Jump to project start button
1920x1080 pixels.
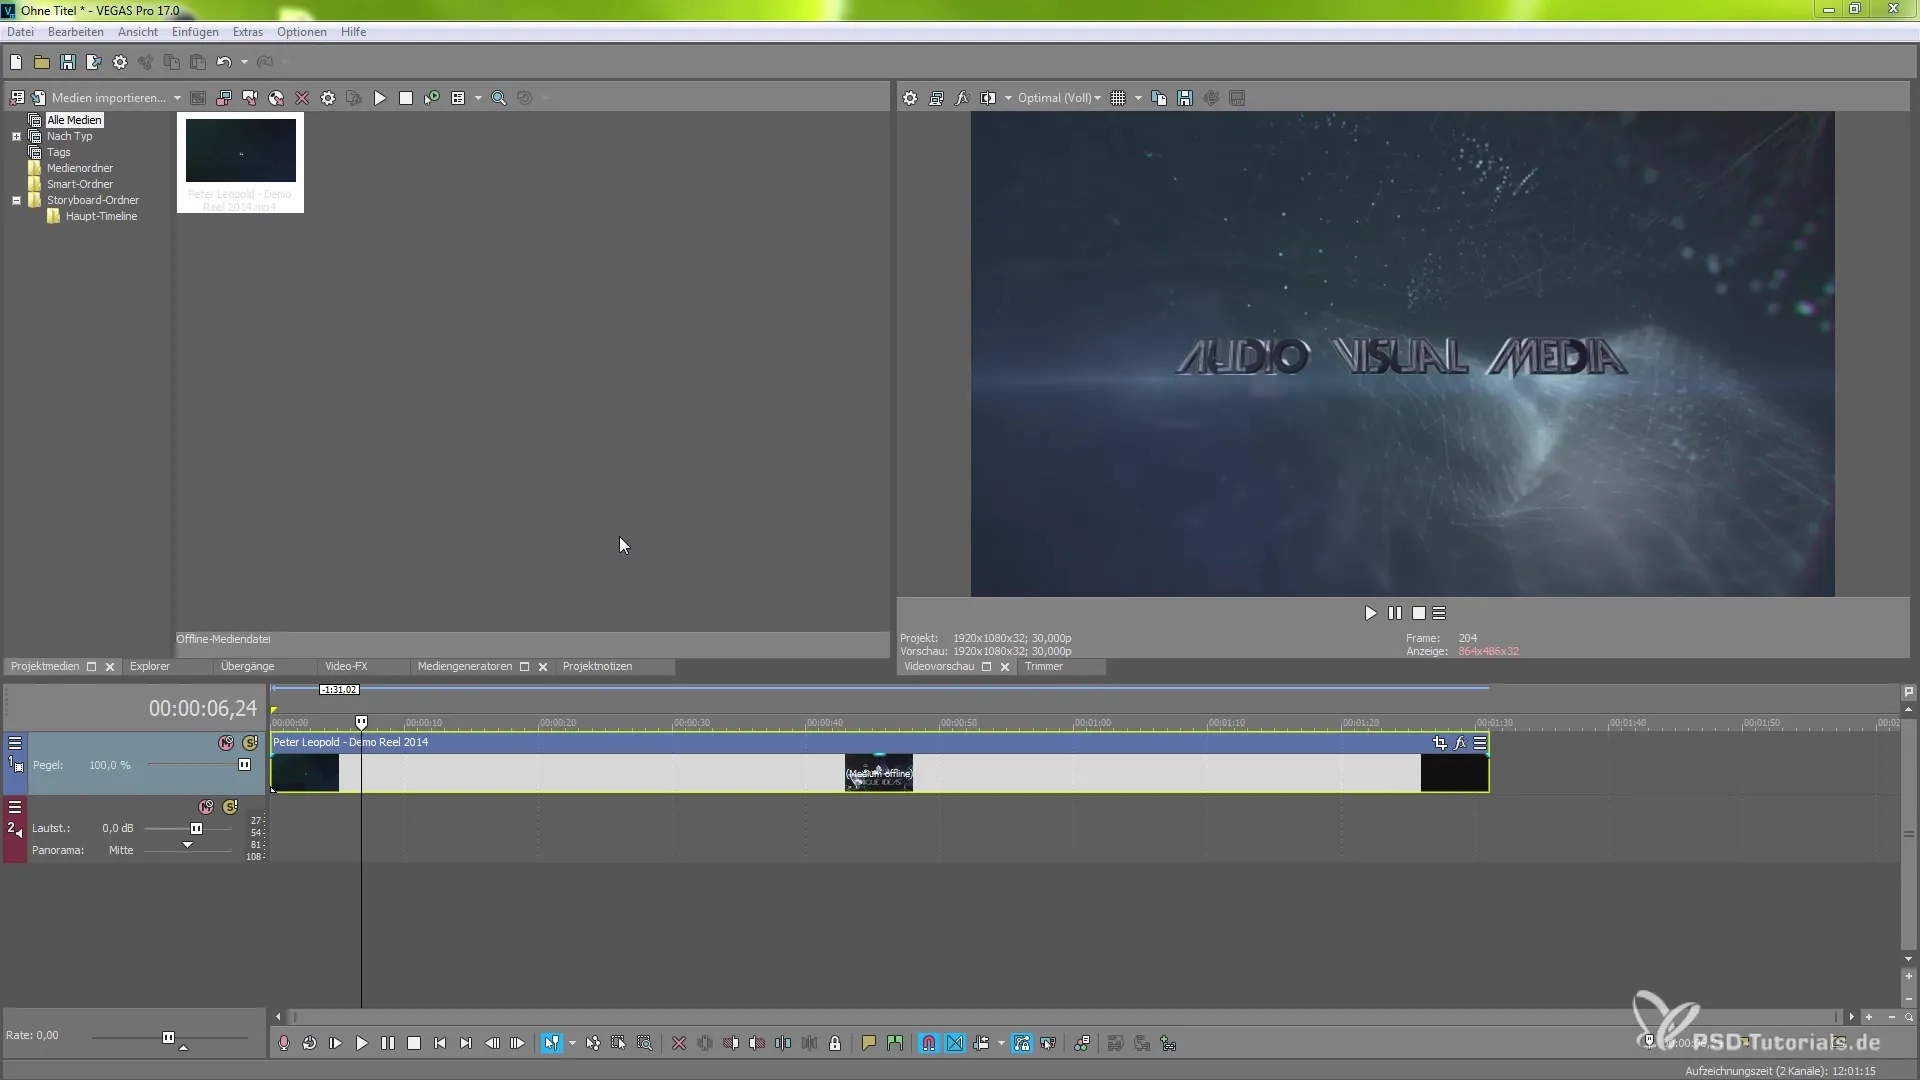click(x=440, y=1043)
